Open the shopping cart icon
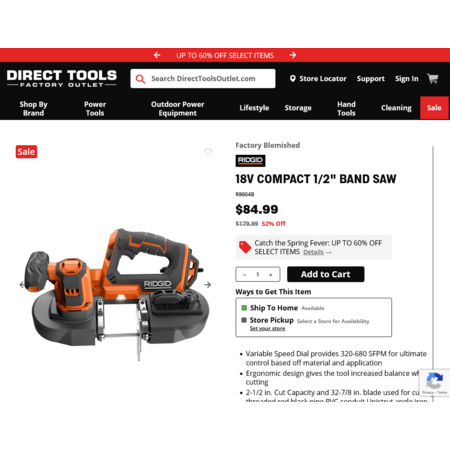450x450 pixels. pos(433,79)
